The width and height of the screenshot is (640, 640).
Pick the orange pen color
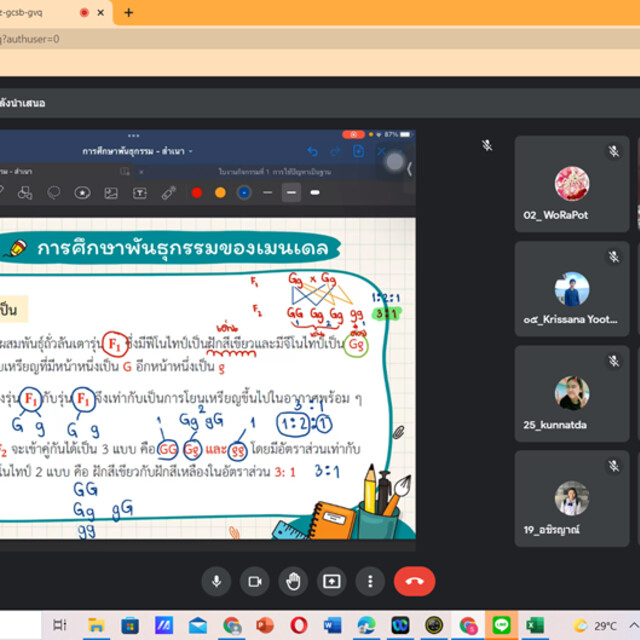(x=220, y=192)
